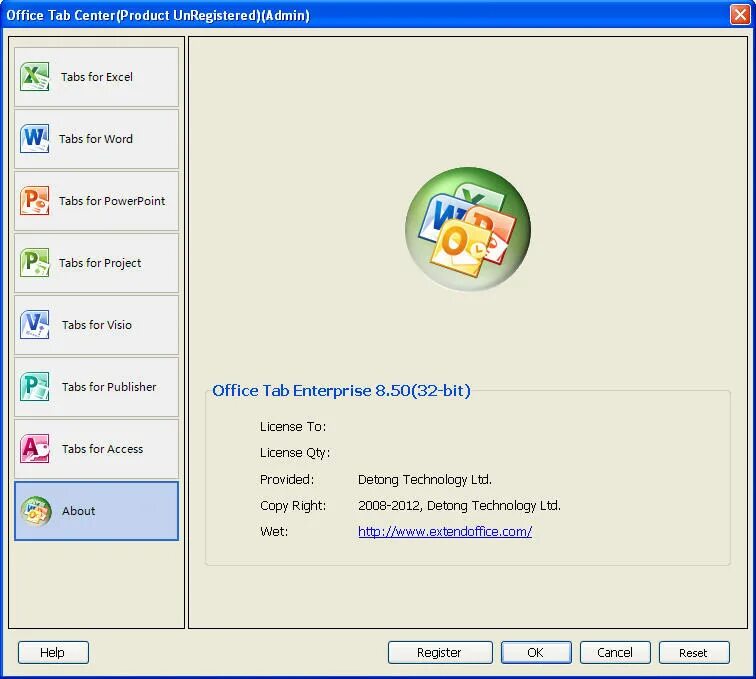Image resolution: width=756 pixels, height=679 pixels.
Task: Click the Reset button
Action: 694,652
